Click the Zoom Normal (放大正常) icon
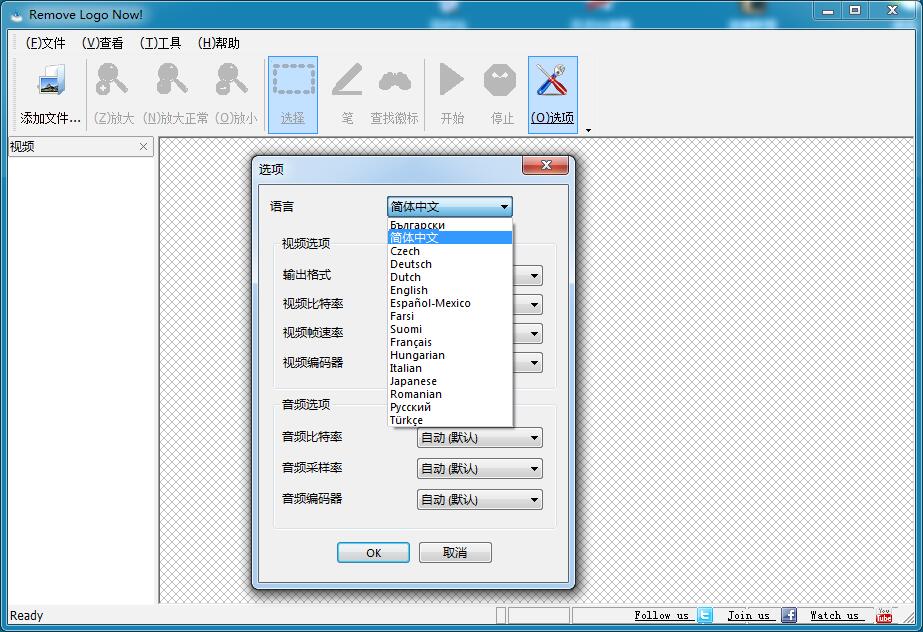This screenshot has height=632, width=923. (172, 79)
